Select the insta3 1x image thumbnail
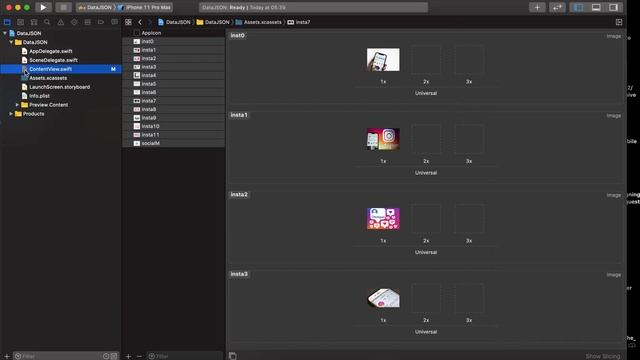 (x=383, y=298)
